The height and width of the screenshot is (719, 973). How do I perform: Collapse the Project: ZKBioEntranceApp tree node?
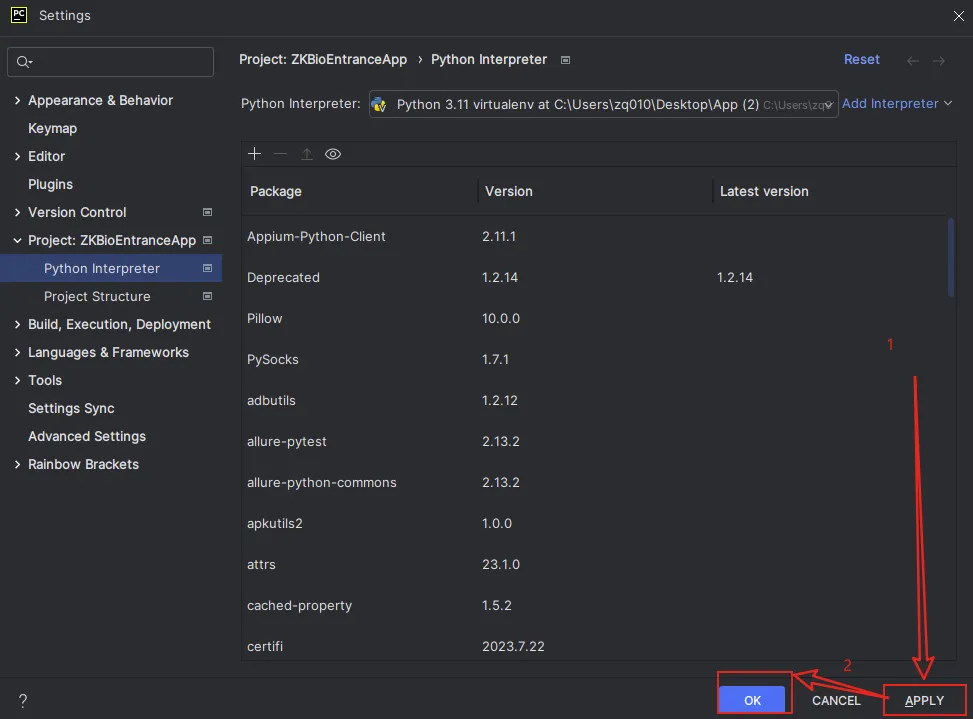pyautogui.click(x=18, y=241)
